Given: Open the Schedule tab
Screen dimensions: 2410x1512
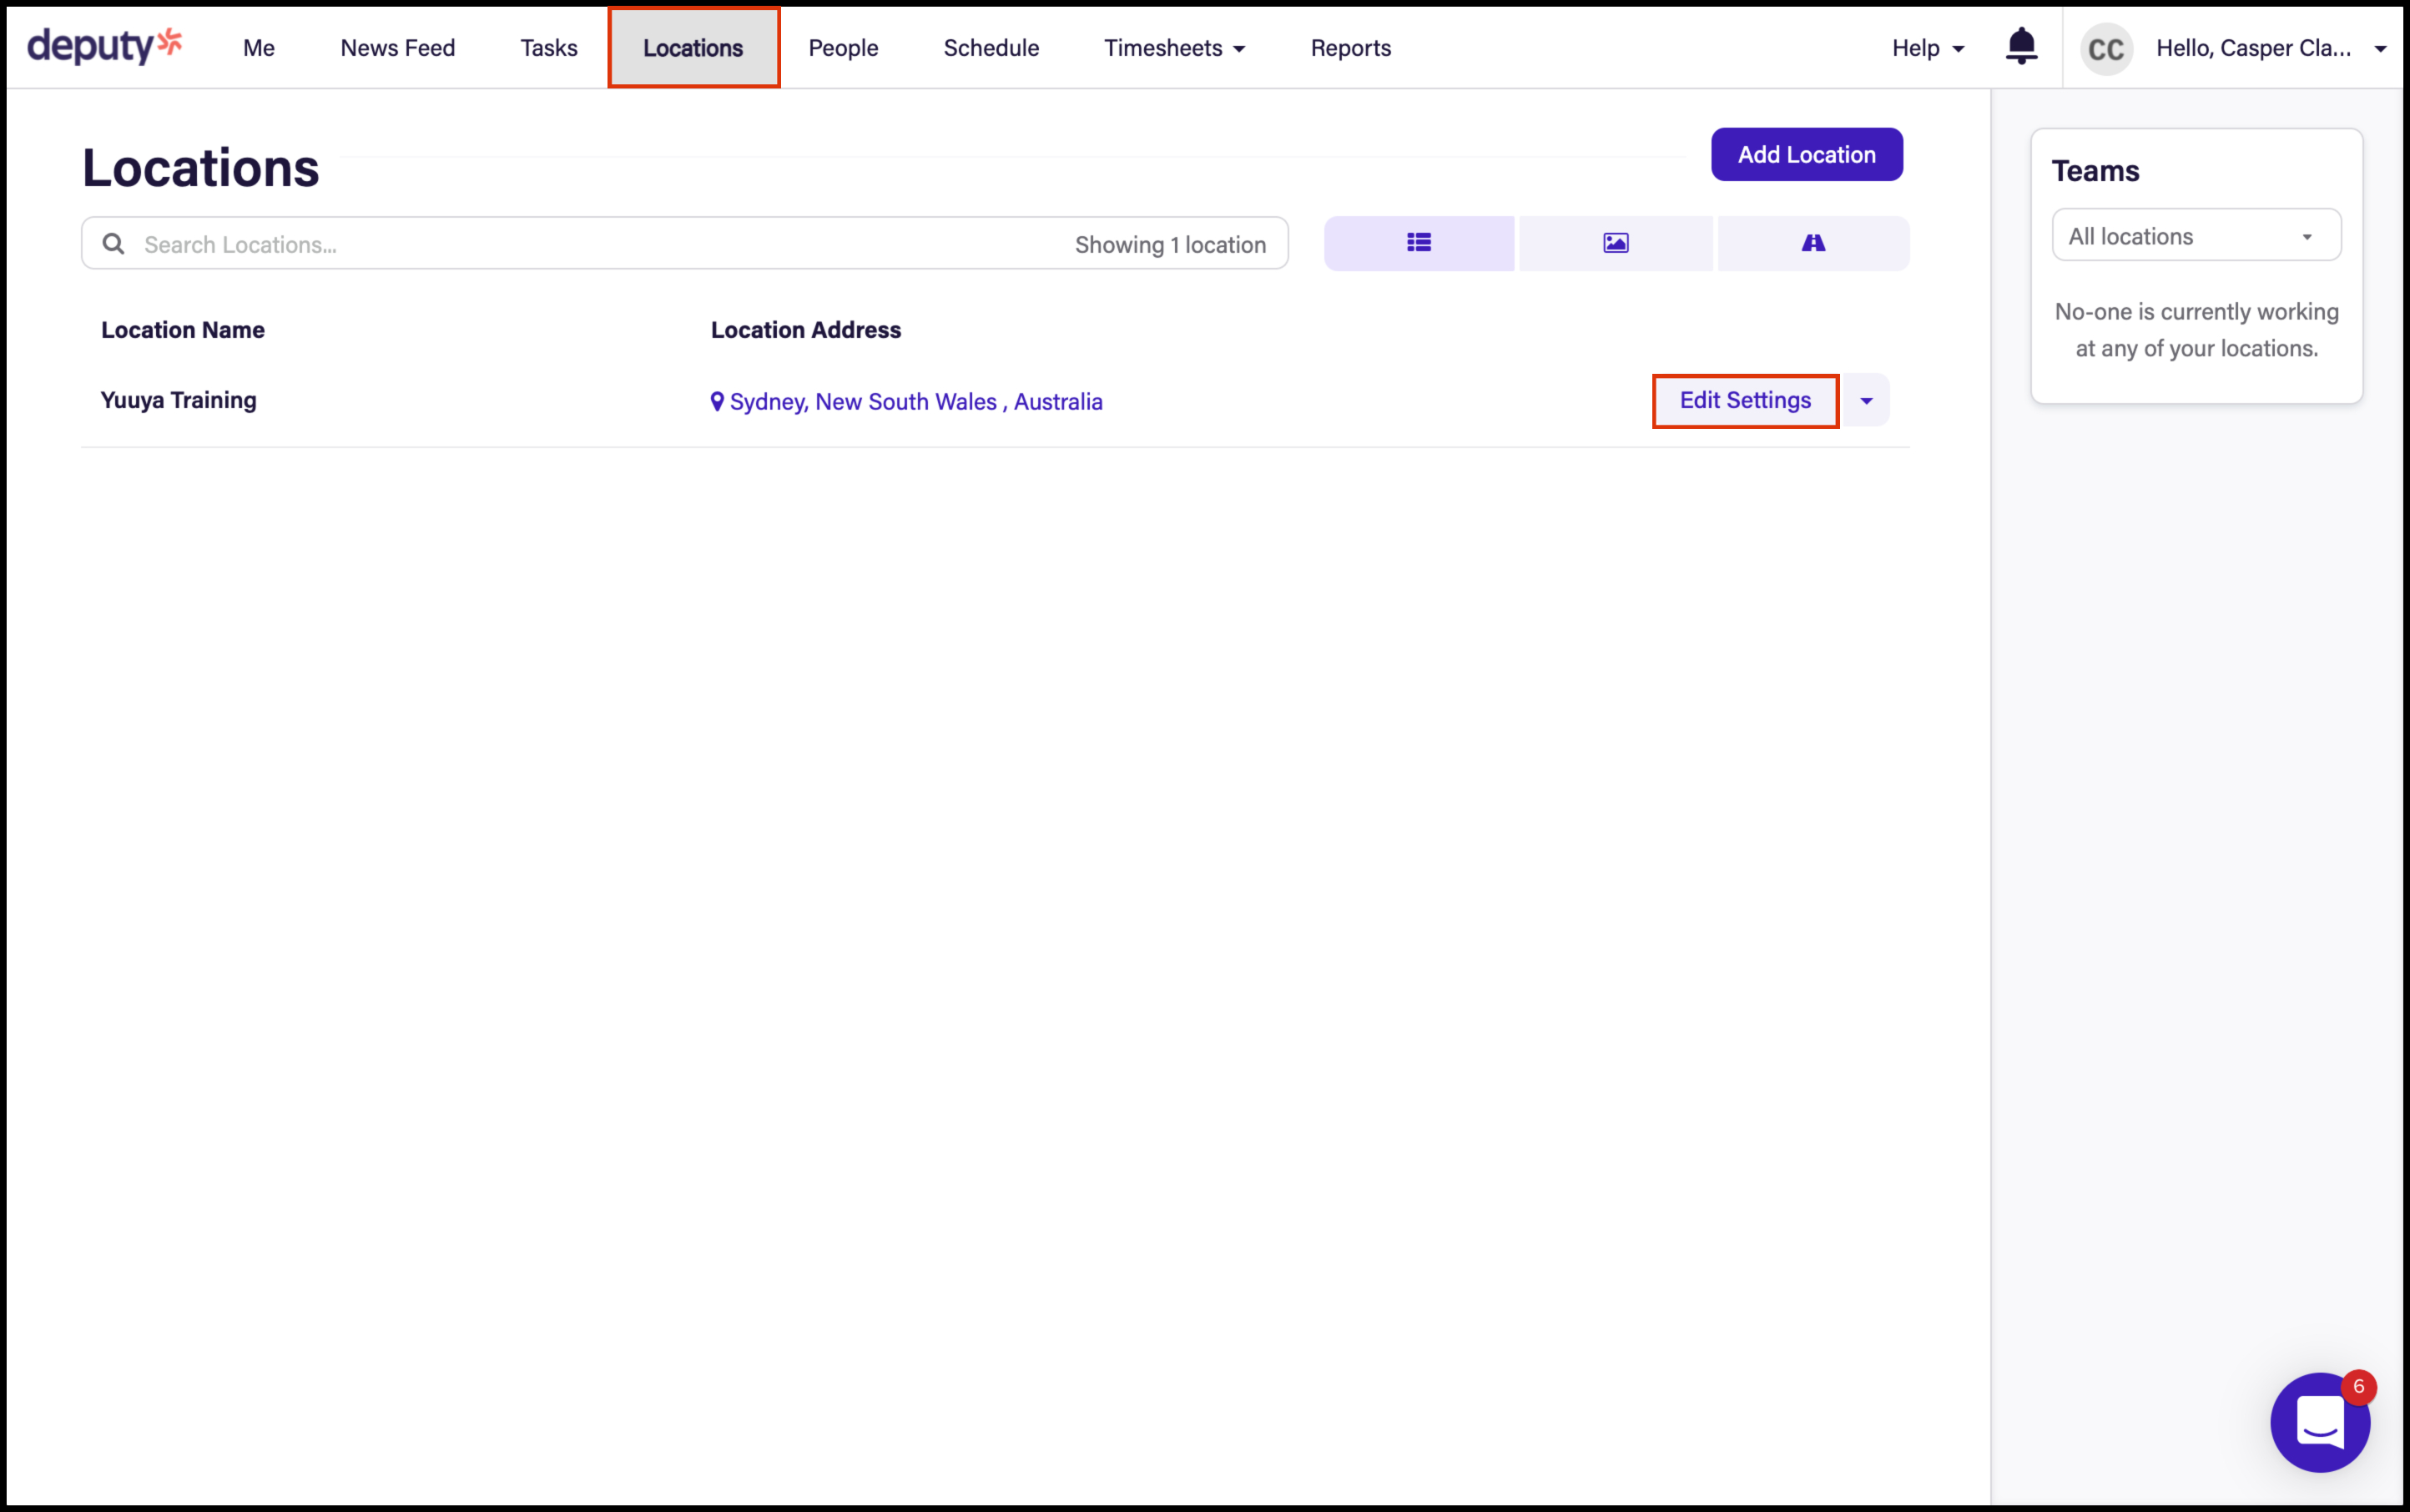Looking at the screenshot, I should click(990, 48).
